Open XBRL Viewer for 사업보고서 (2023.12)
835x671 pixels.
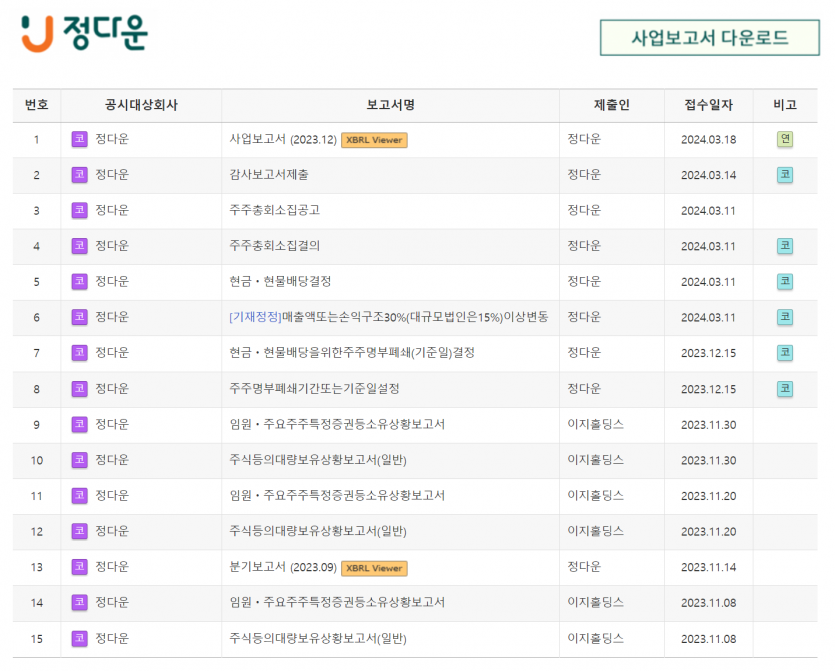[374, 140]
